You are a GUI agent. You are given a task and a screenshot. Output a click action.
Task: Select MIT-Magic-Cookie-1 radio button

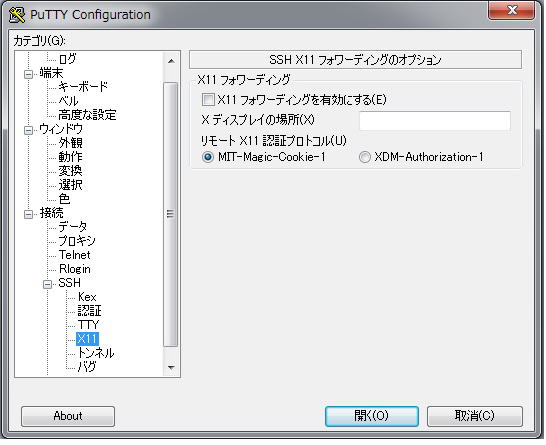click(x=208, y=157)
